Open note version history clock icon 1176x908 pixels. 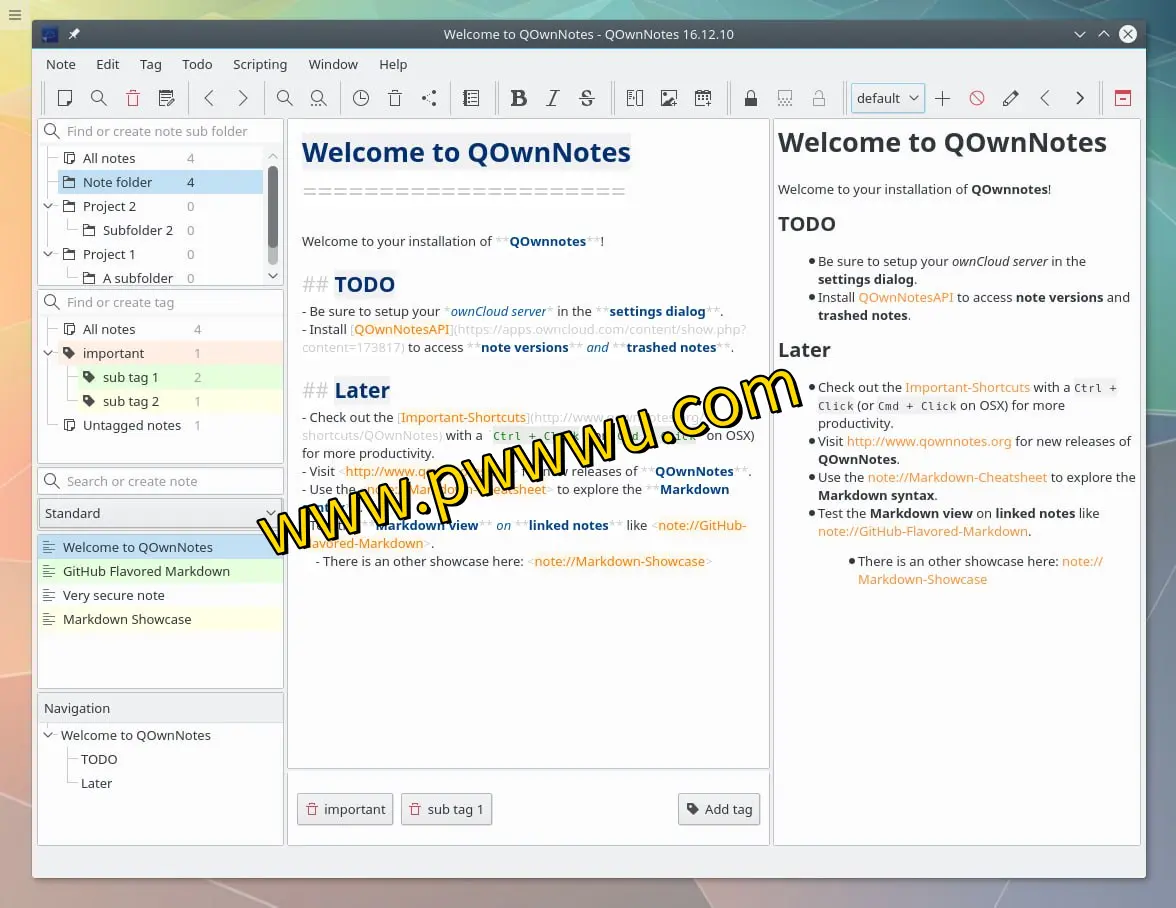click(361, 98)
